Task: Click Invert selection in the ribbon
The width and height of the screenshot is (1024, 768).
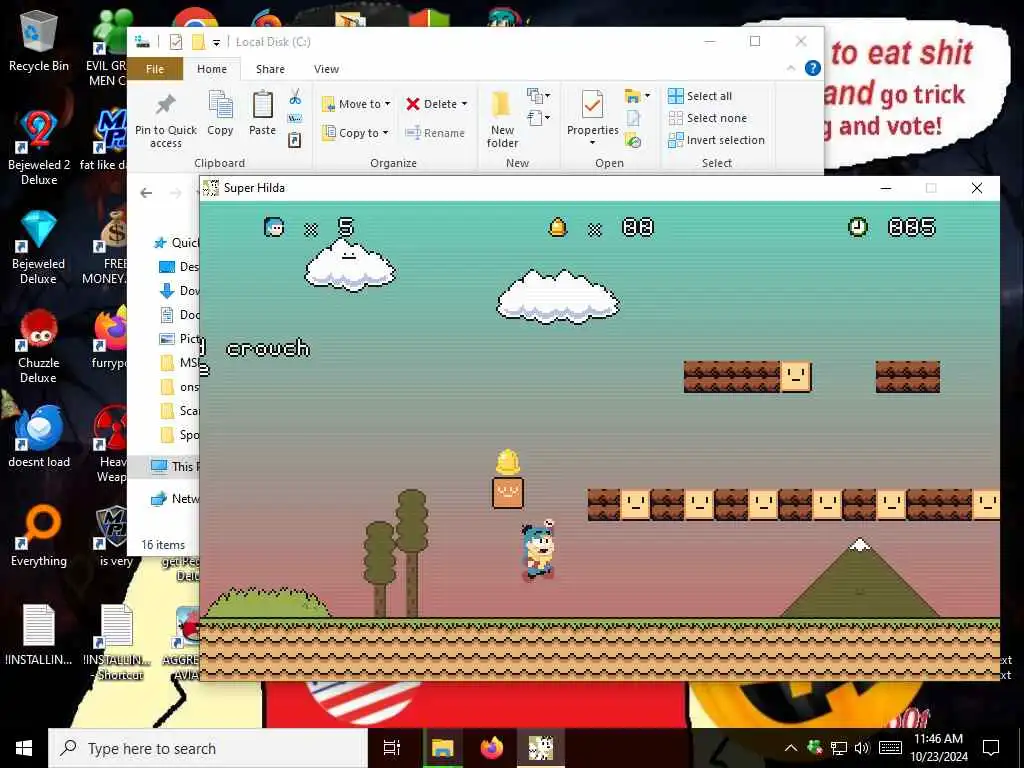Action: [x=716, y=140]
